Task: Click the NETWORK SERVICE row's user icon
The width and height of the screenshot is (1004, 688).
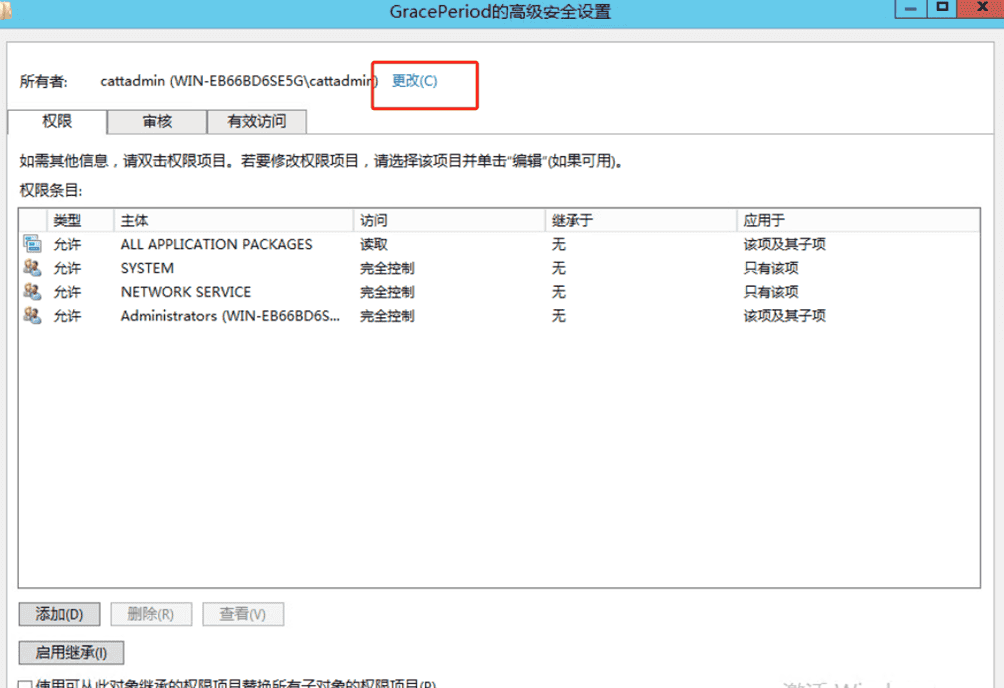Action: pyautogui.click(x=32, y=292)
